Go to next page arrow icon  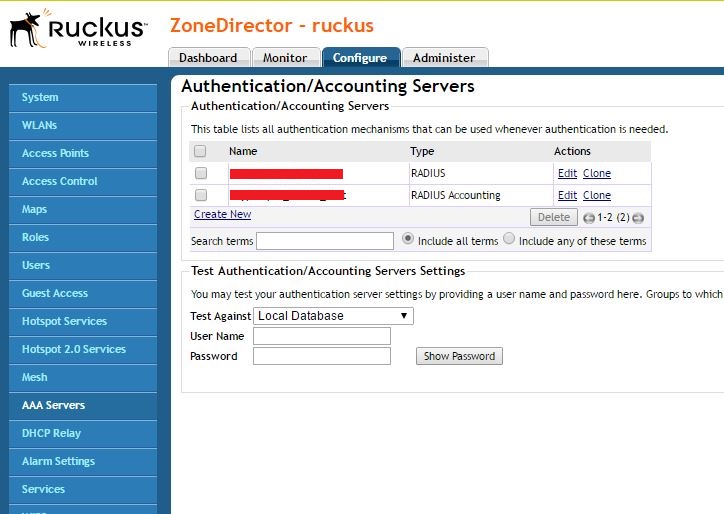point(638,218)
